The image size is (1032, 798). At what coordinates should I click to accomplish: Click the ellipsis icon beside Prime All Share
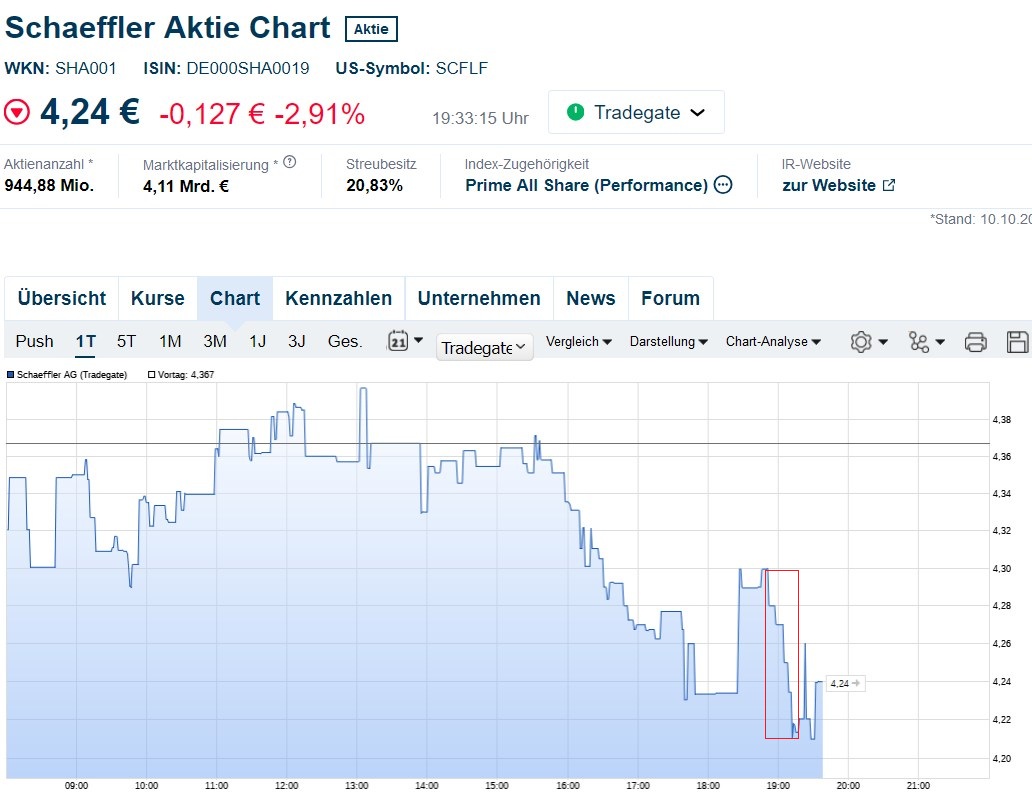pos(723,185)
